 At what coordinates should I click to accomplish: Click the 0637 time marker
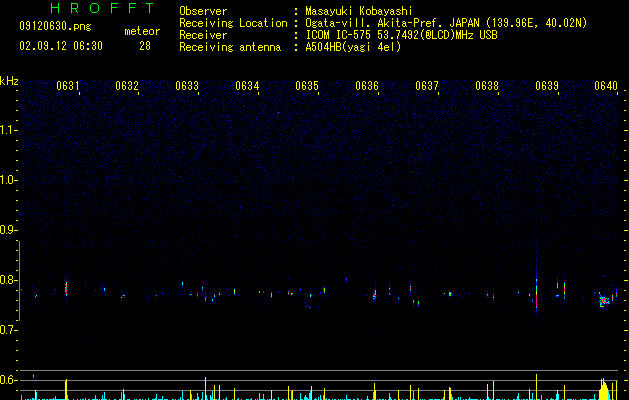pyautogui.click(x=427, y=86)
